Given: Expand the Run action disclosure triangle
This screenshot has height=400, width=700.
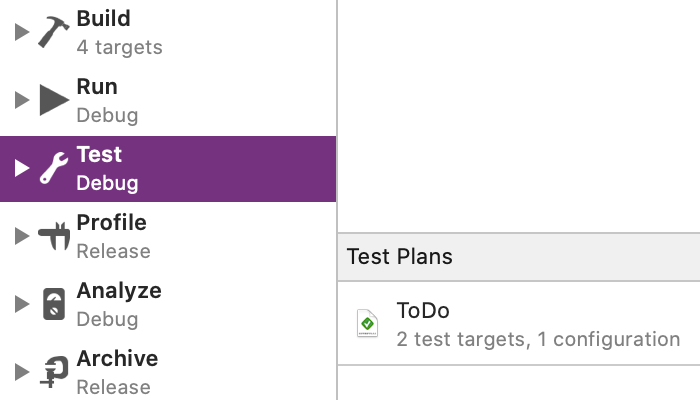Looking at the screenshot, I should [20, 100].
